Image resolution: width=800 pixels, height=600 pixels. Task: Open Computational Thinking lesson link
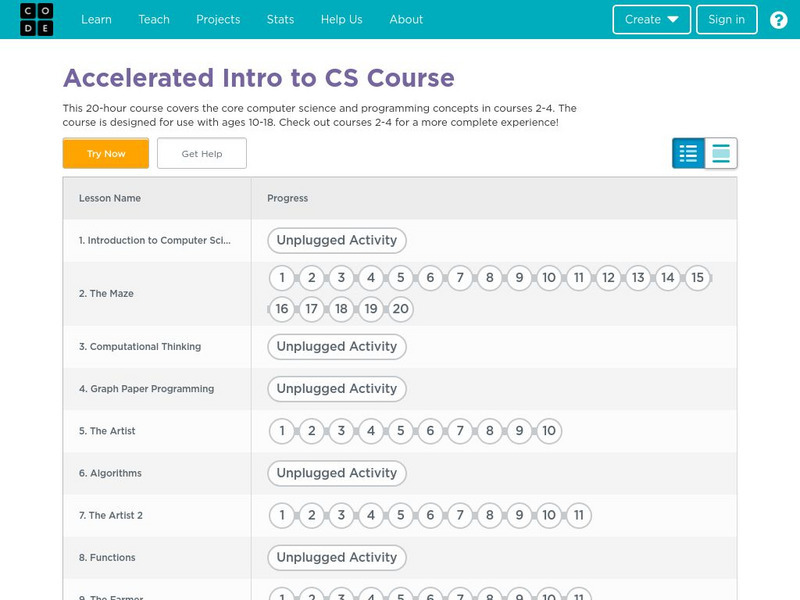145,347
